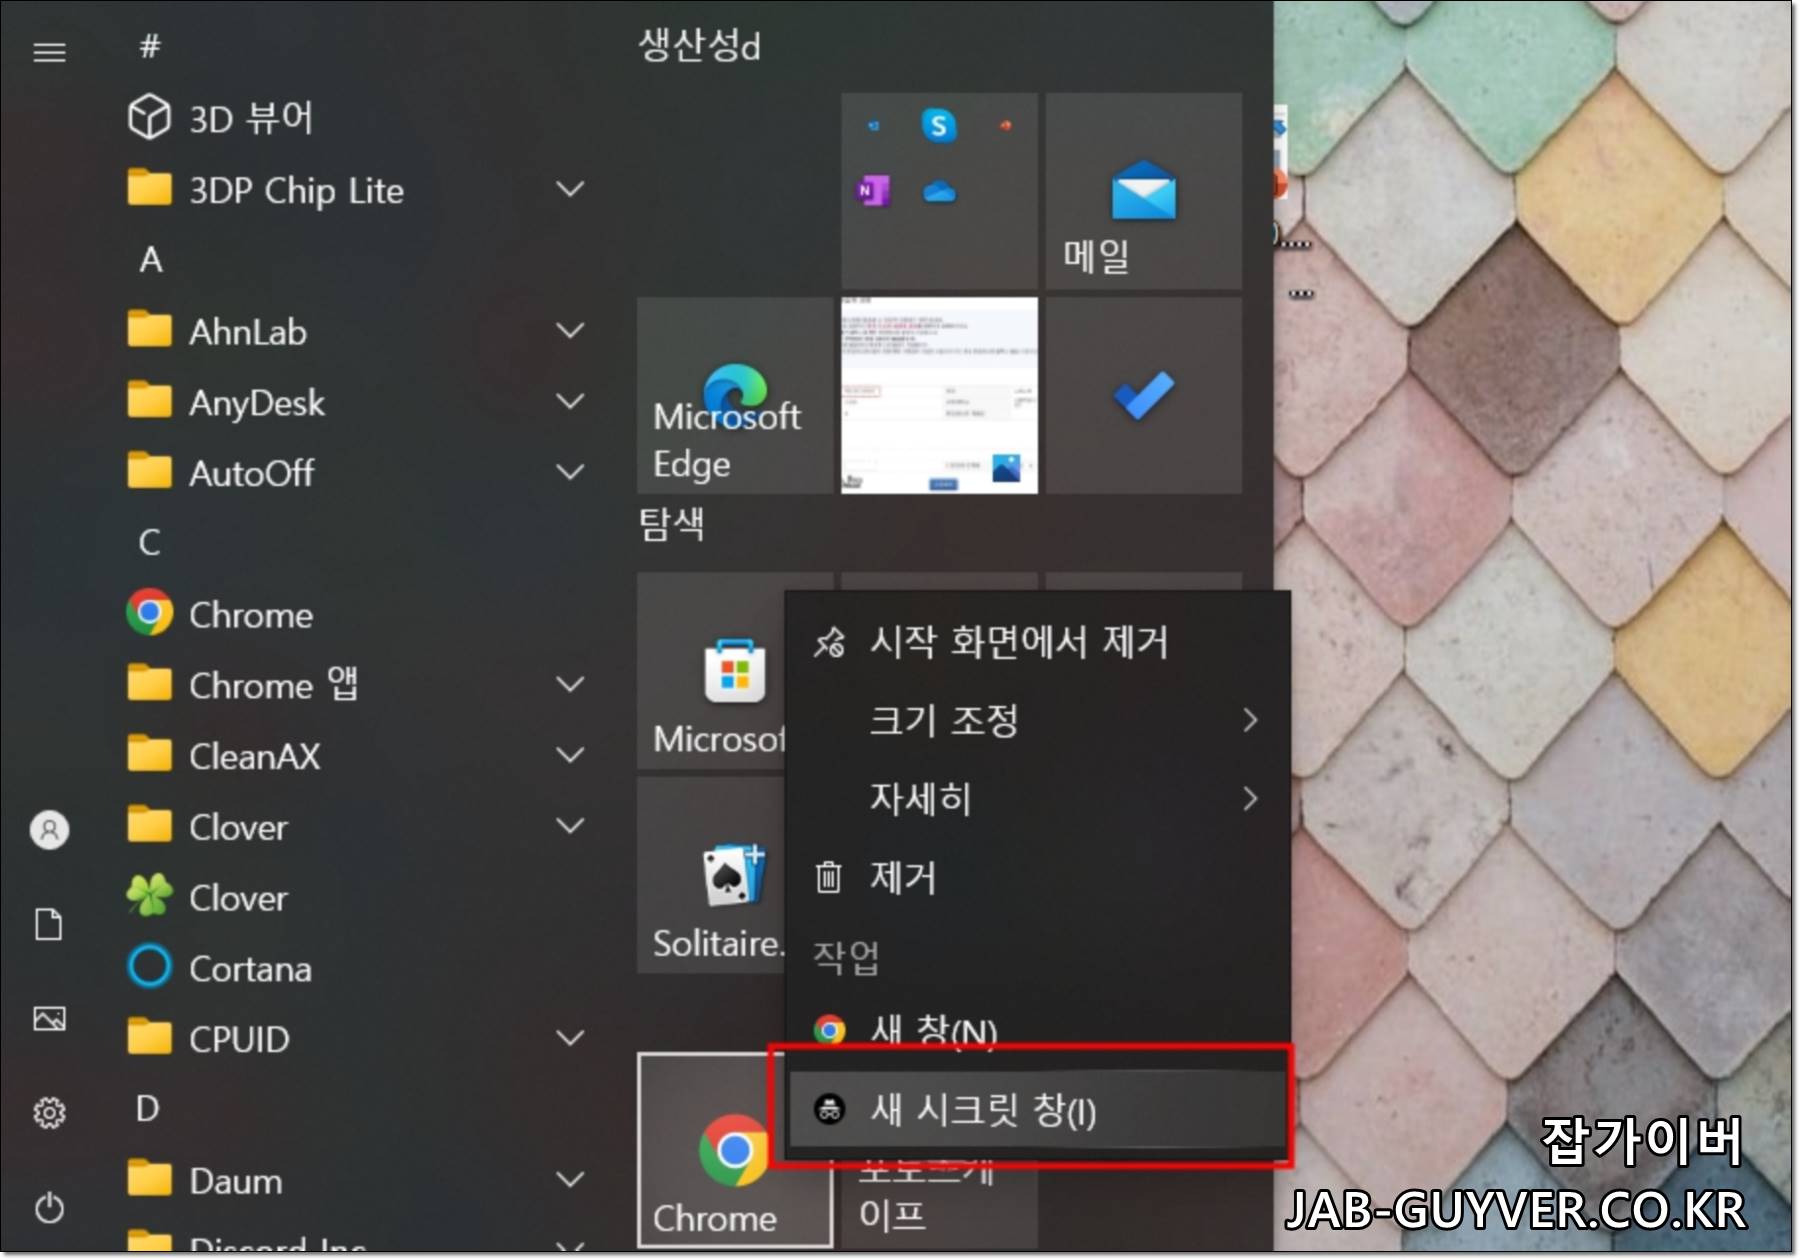
Task: Open the 자세히 submenu
Action: coord(1038,798)
